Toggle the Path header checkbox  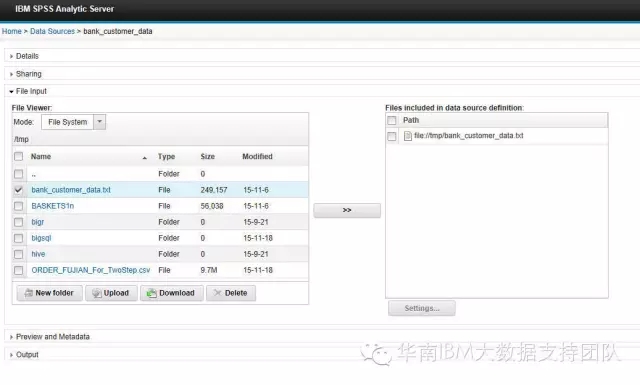coord(392,120)
